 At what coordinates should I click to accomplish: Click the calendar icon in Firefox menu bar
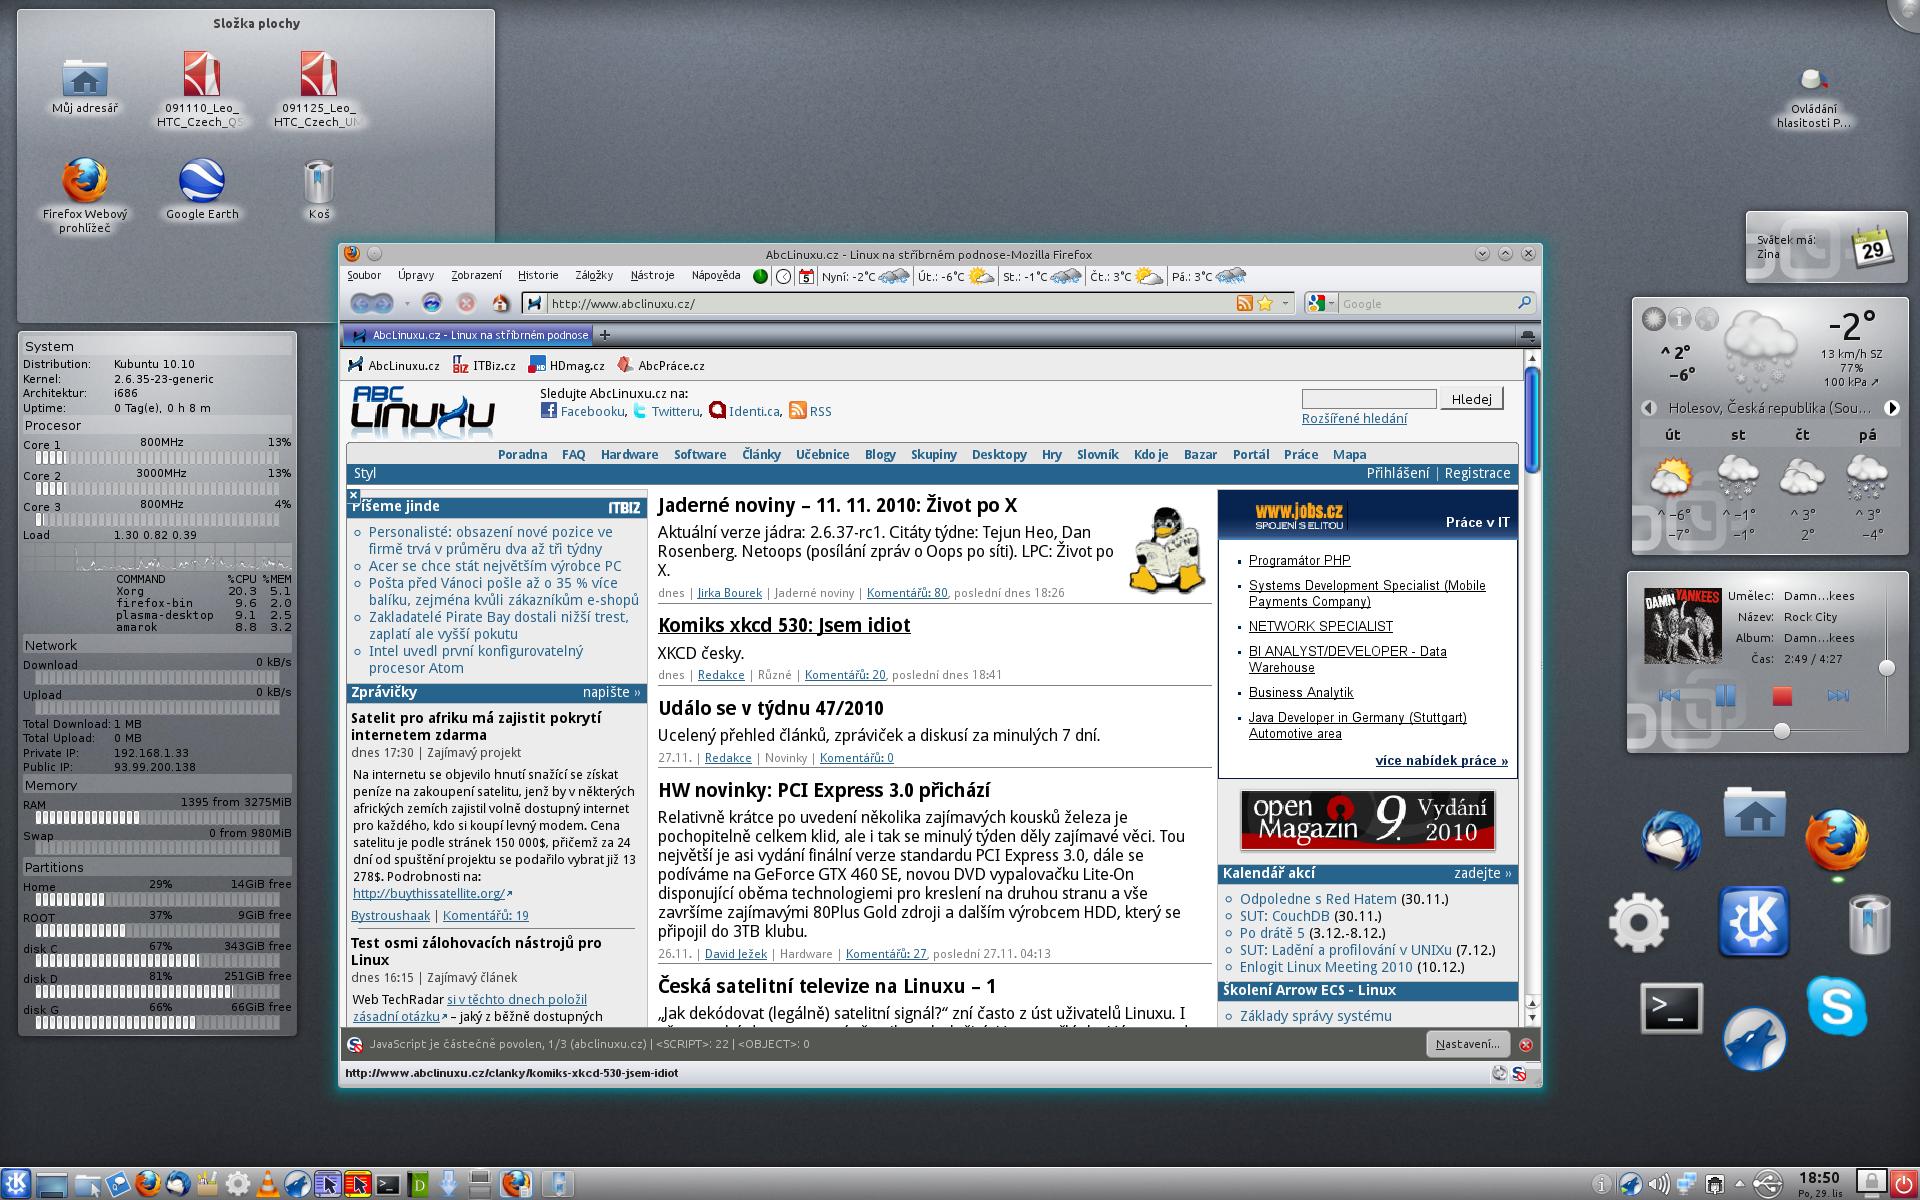[806, 276]
